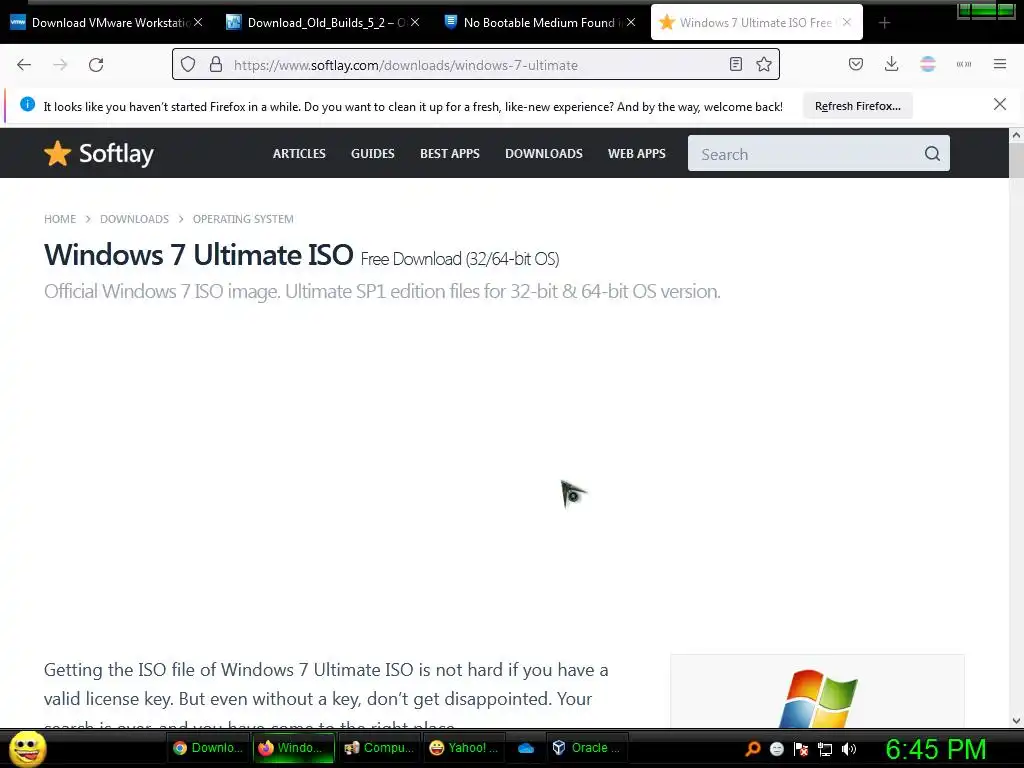Open the smiley Start button
This screenshot has height=768, width=1024.
[x=28, y=748]
